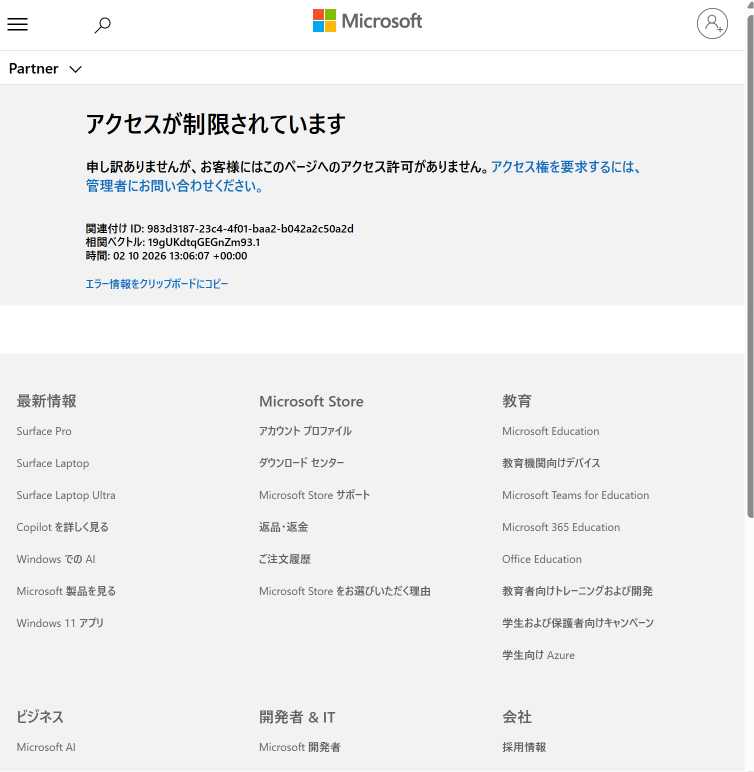This screenshot has height=772, width=754.
Task: Open the Surface Laptop Ultra link
Action: pos(66,495)
